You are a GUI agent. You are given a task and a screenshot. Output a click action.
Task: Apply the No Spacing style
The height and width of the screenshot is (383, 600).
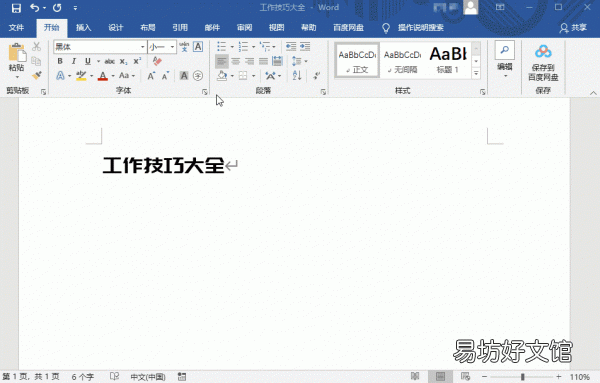tap(402, 60)
